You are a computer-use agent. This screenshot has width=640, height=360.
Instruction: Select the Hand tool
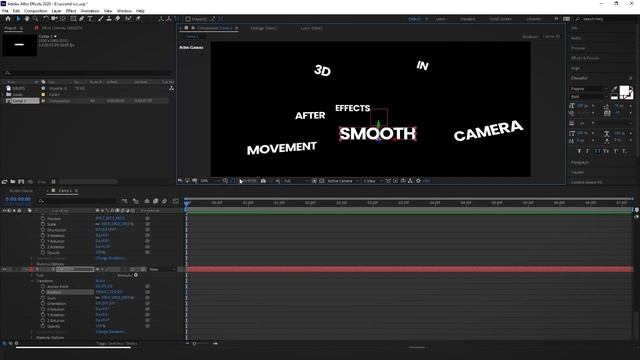(x=27, y=19)
